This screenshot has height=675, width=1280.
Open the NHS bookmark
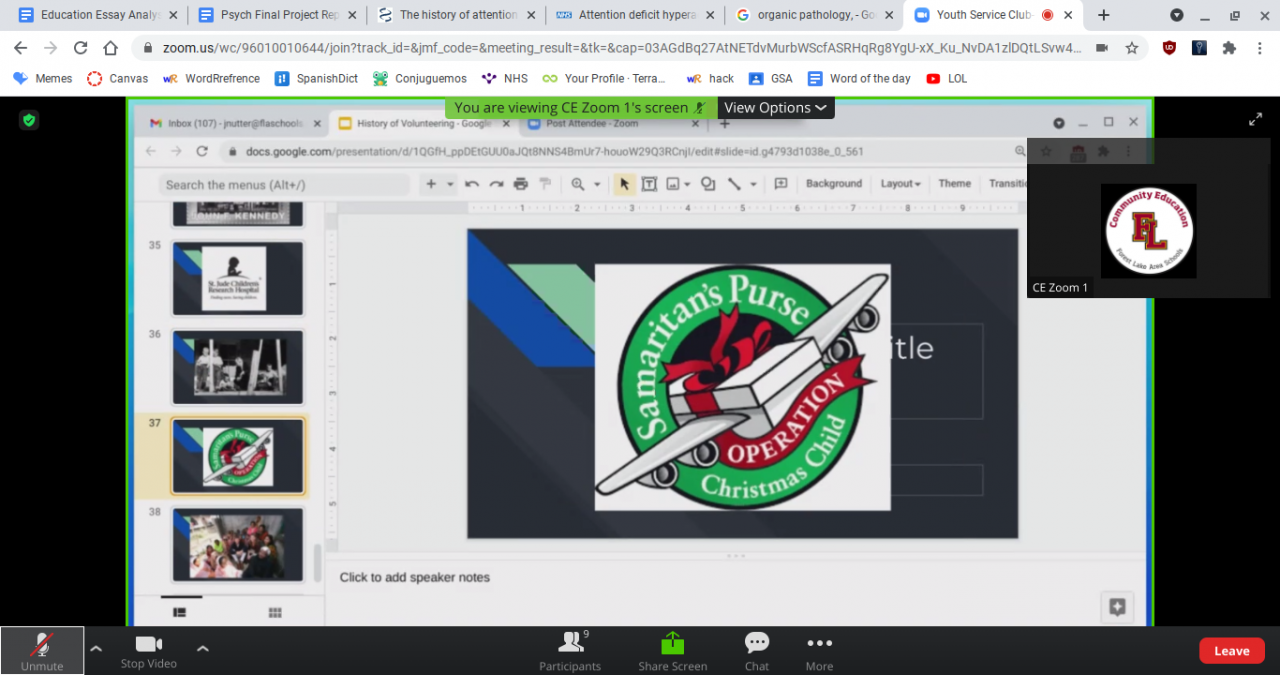tap(505, 78)
